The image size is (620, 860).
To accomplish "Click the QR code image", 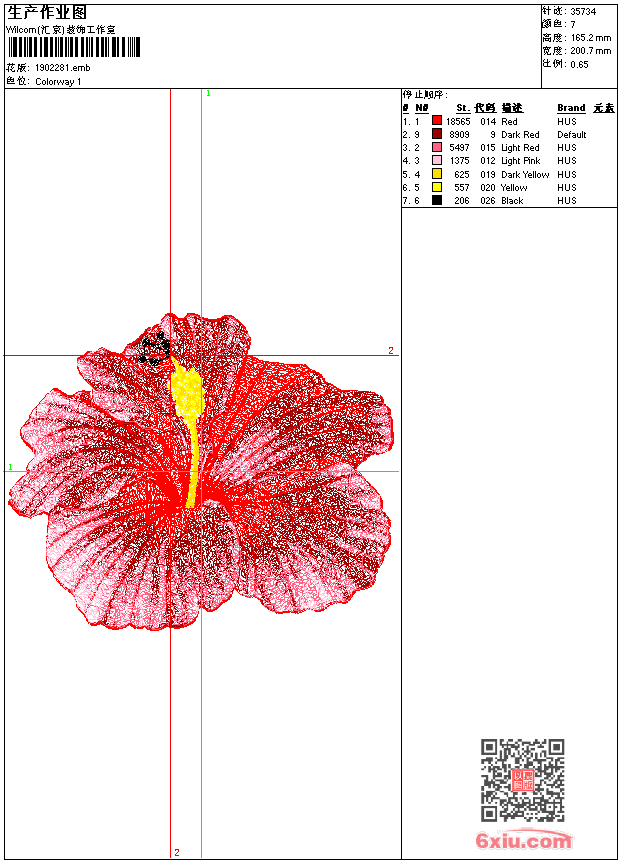I will pos(522,780).
